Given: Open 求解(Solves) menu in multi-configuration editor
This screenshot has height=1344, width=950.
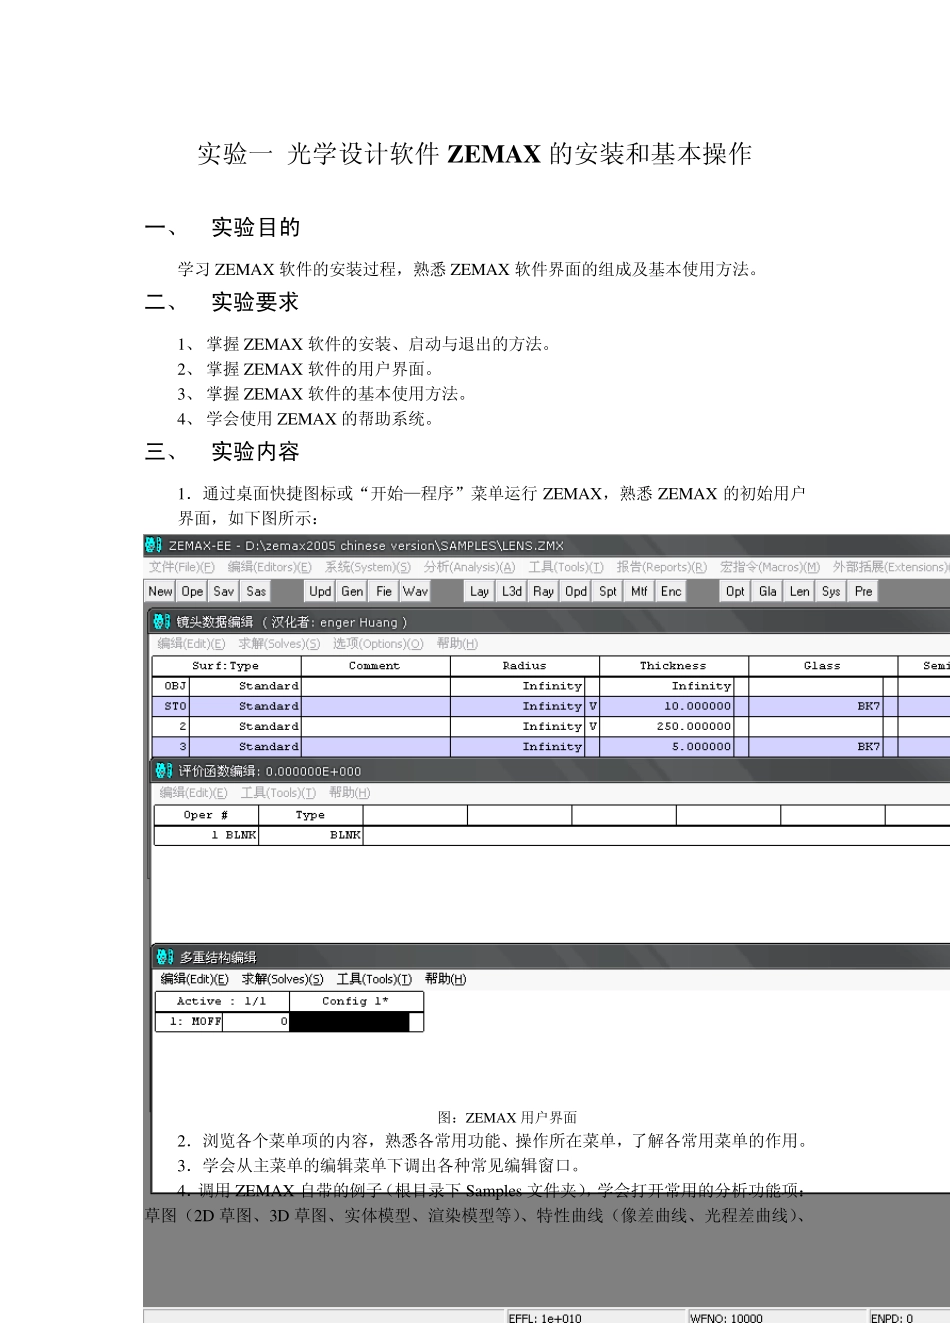Looking at the screenshot, I should 282,979.
